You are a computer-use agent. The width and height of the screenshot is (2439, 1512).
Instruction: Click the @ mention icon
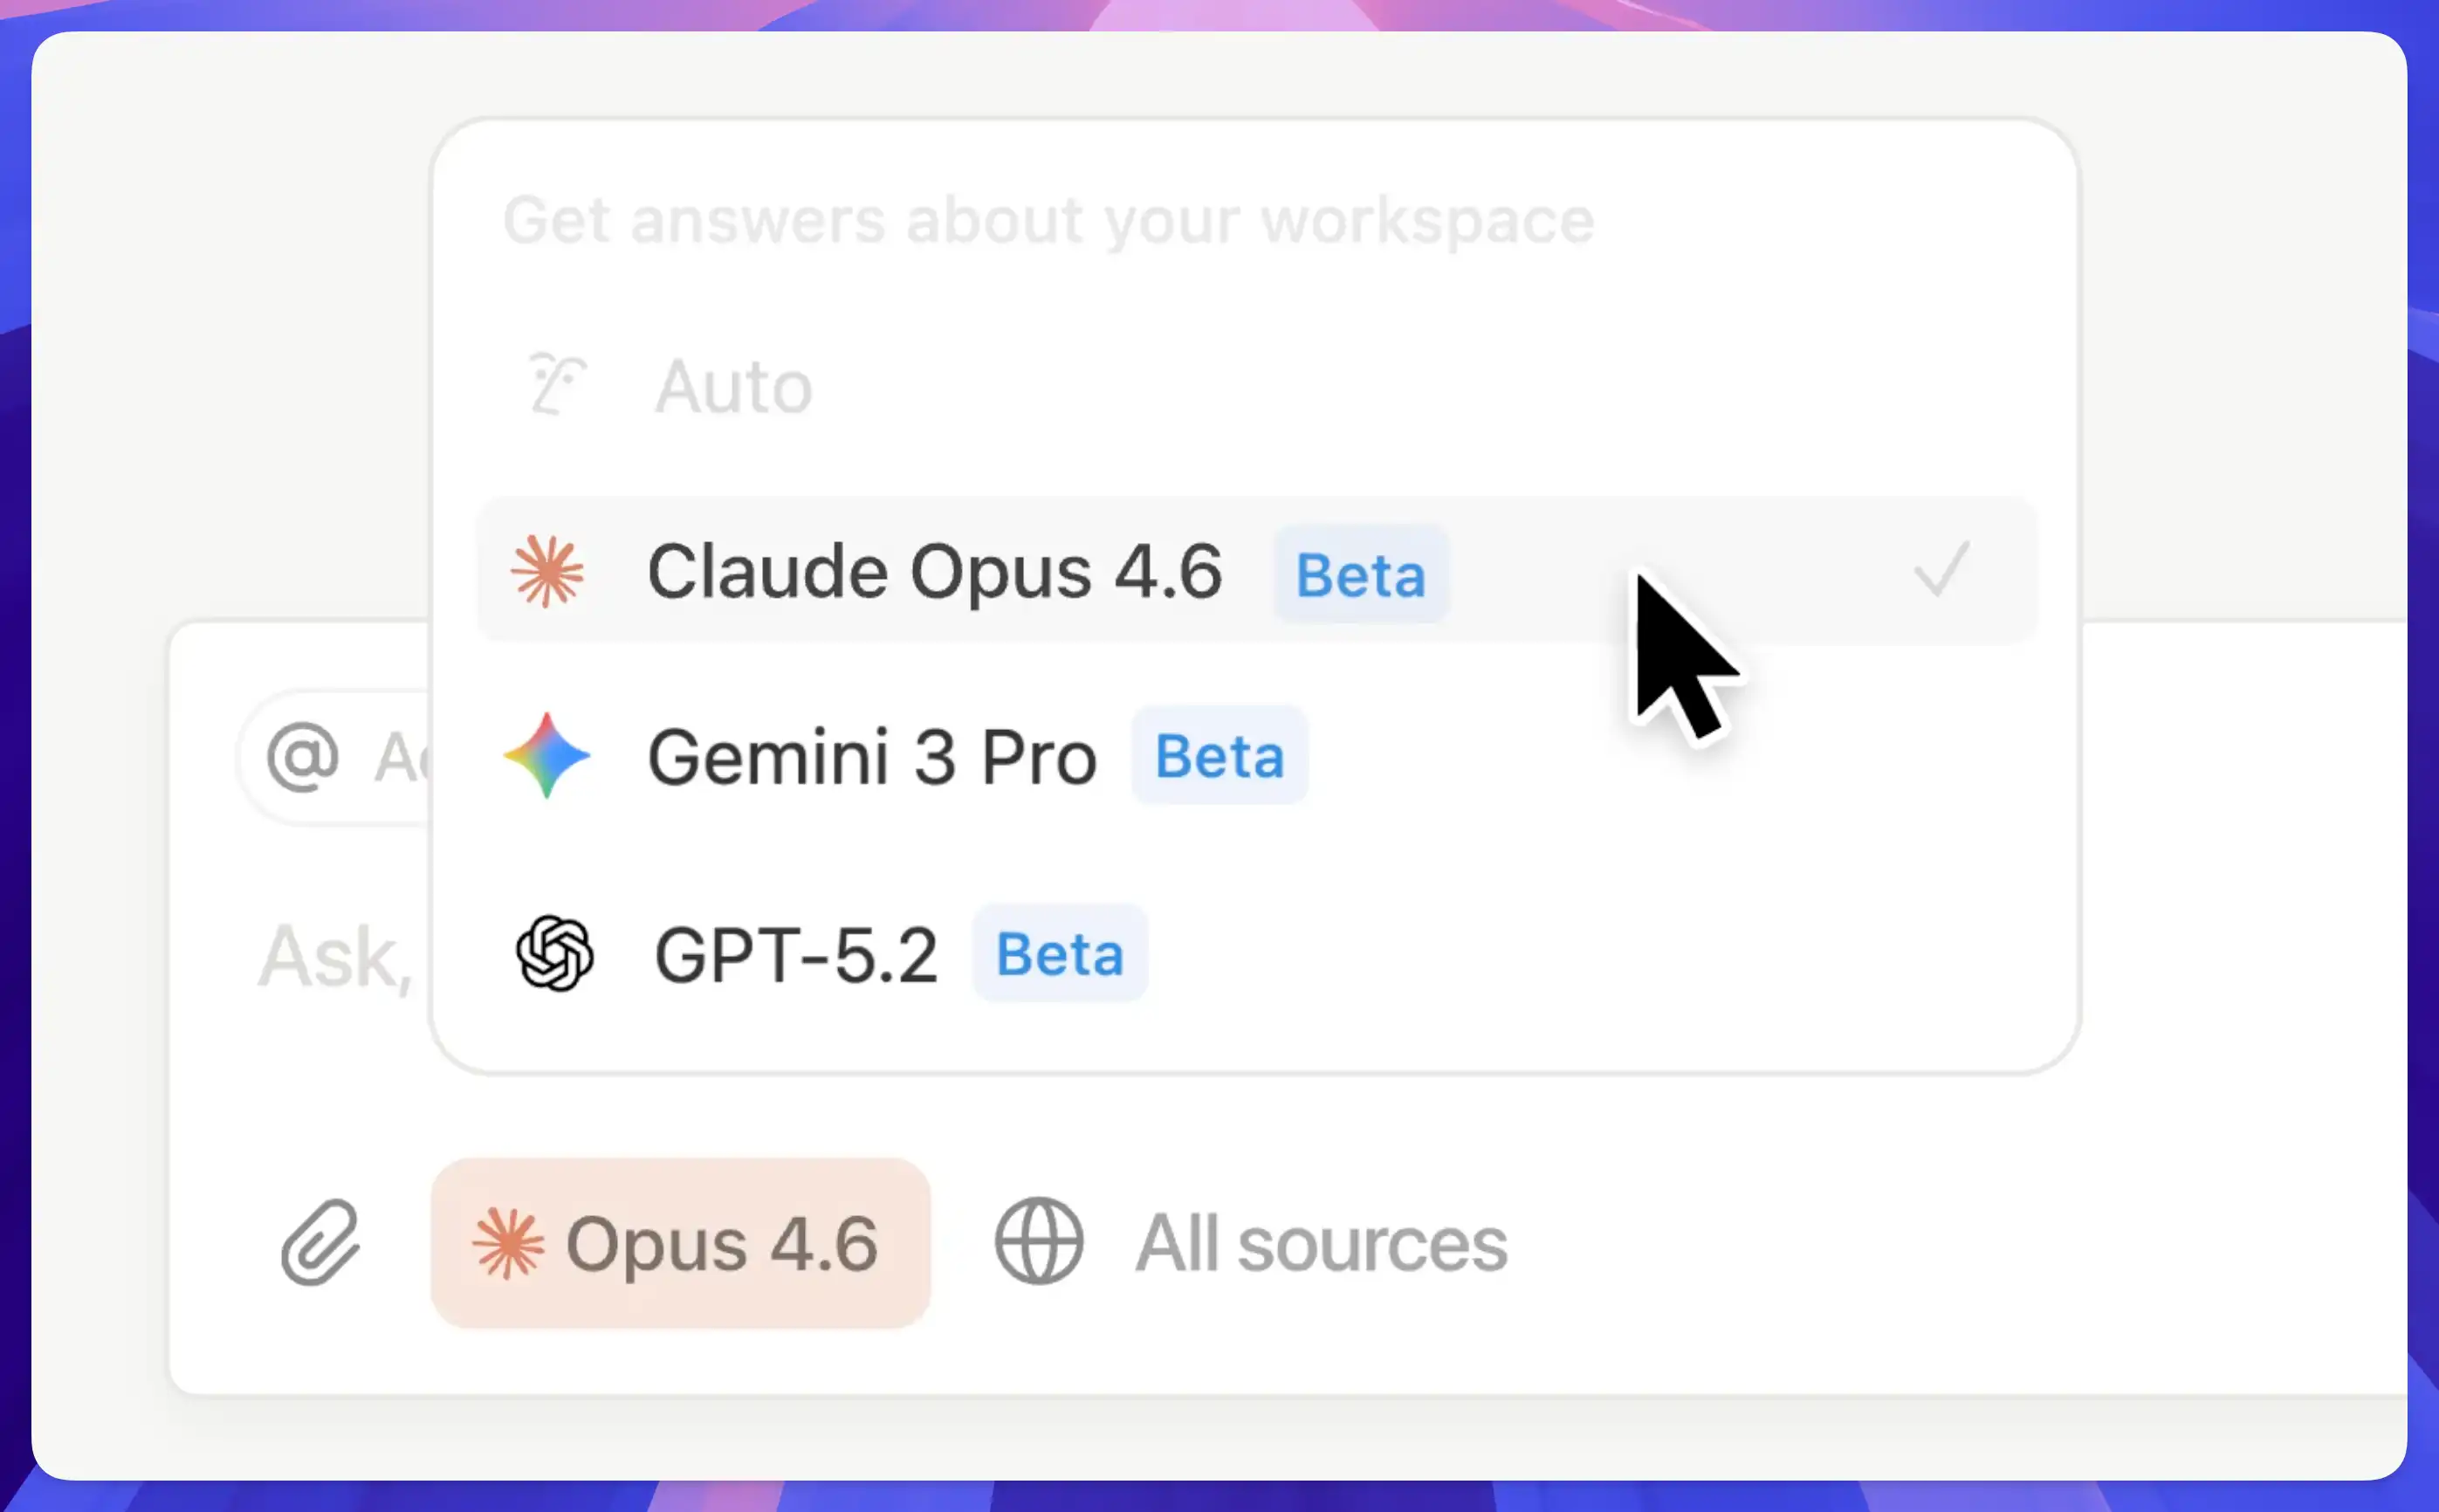tap(303, 757)
